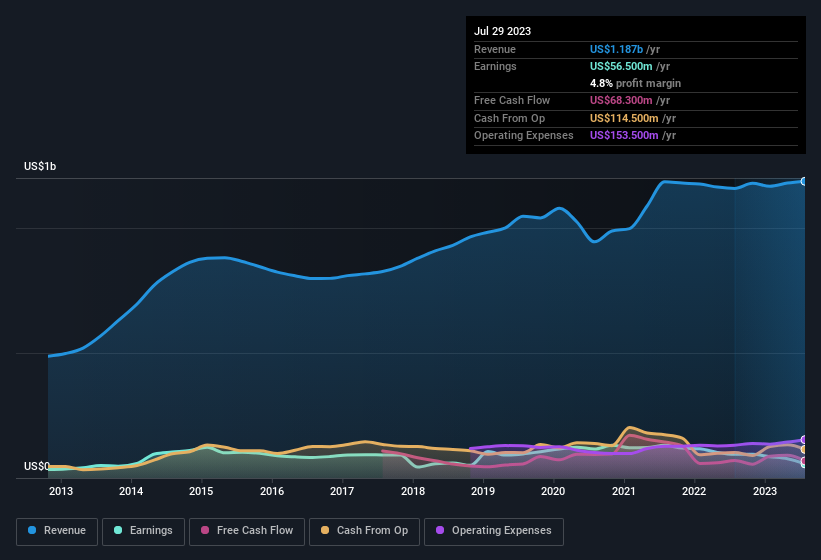Click the pink free cash flow endpoint marker
Image resolution: width=821 pixels, height=560 pixels.
(804, 461)
